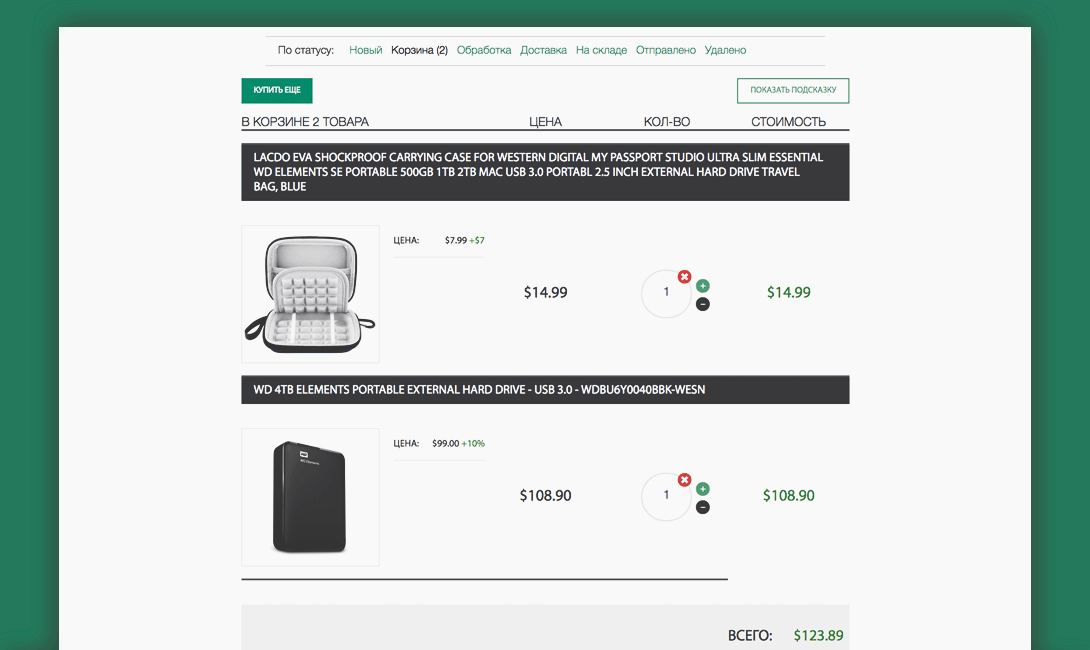Click Показать подсказку button
Screen dimensions: 1090x650
pyautogui.click(x=793, y=90)
